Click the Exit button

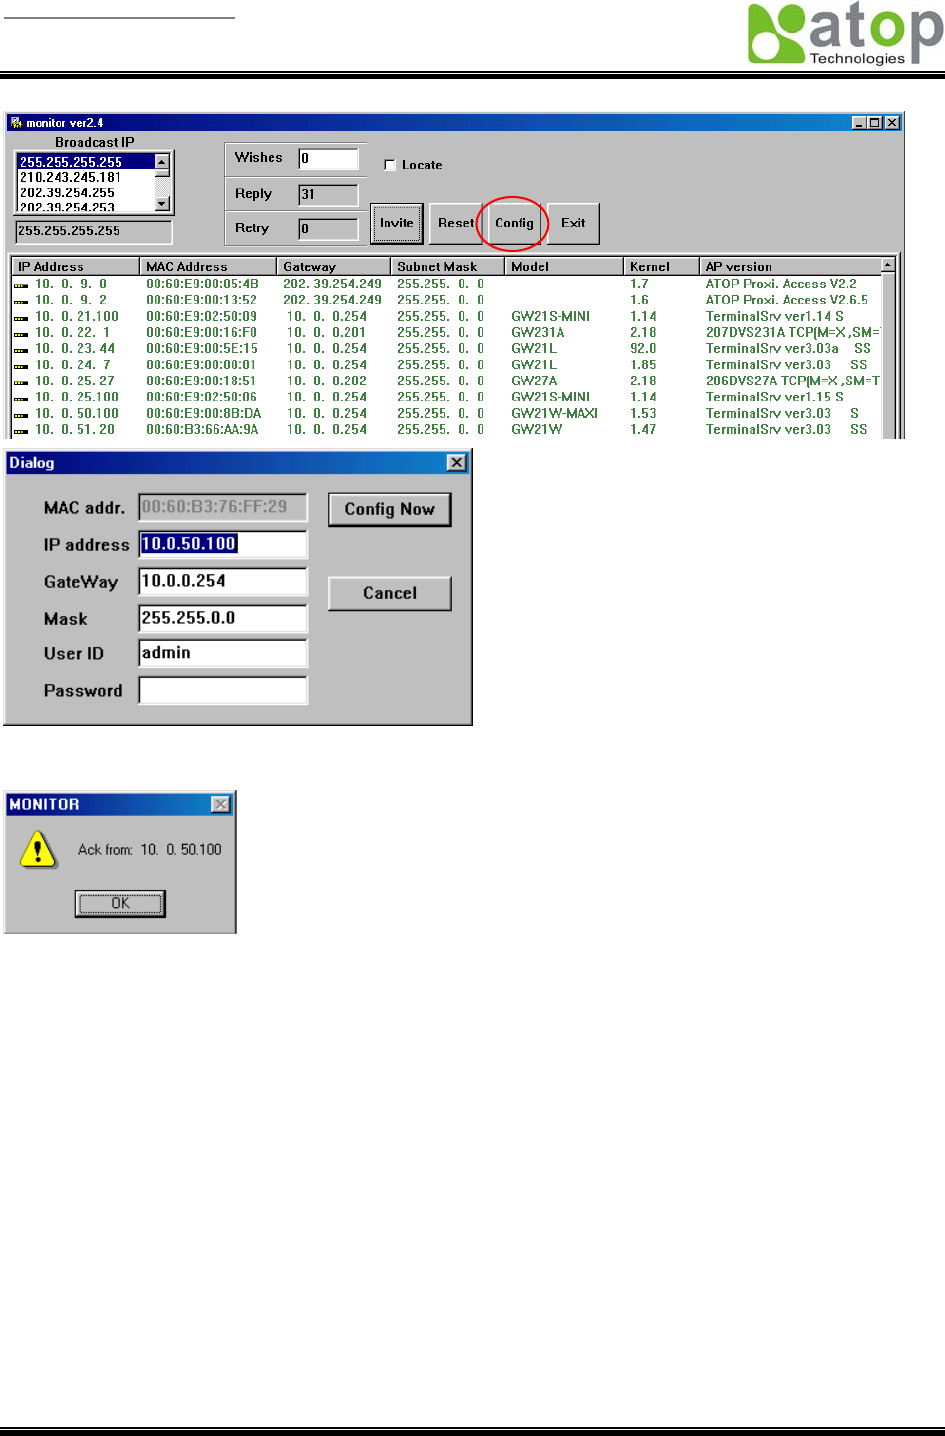573,224
